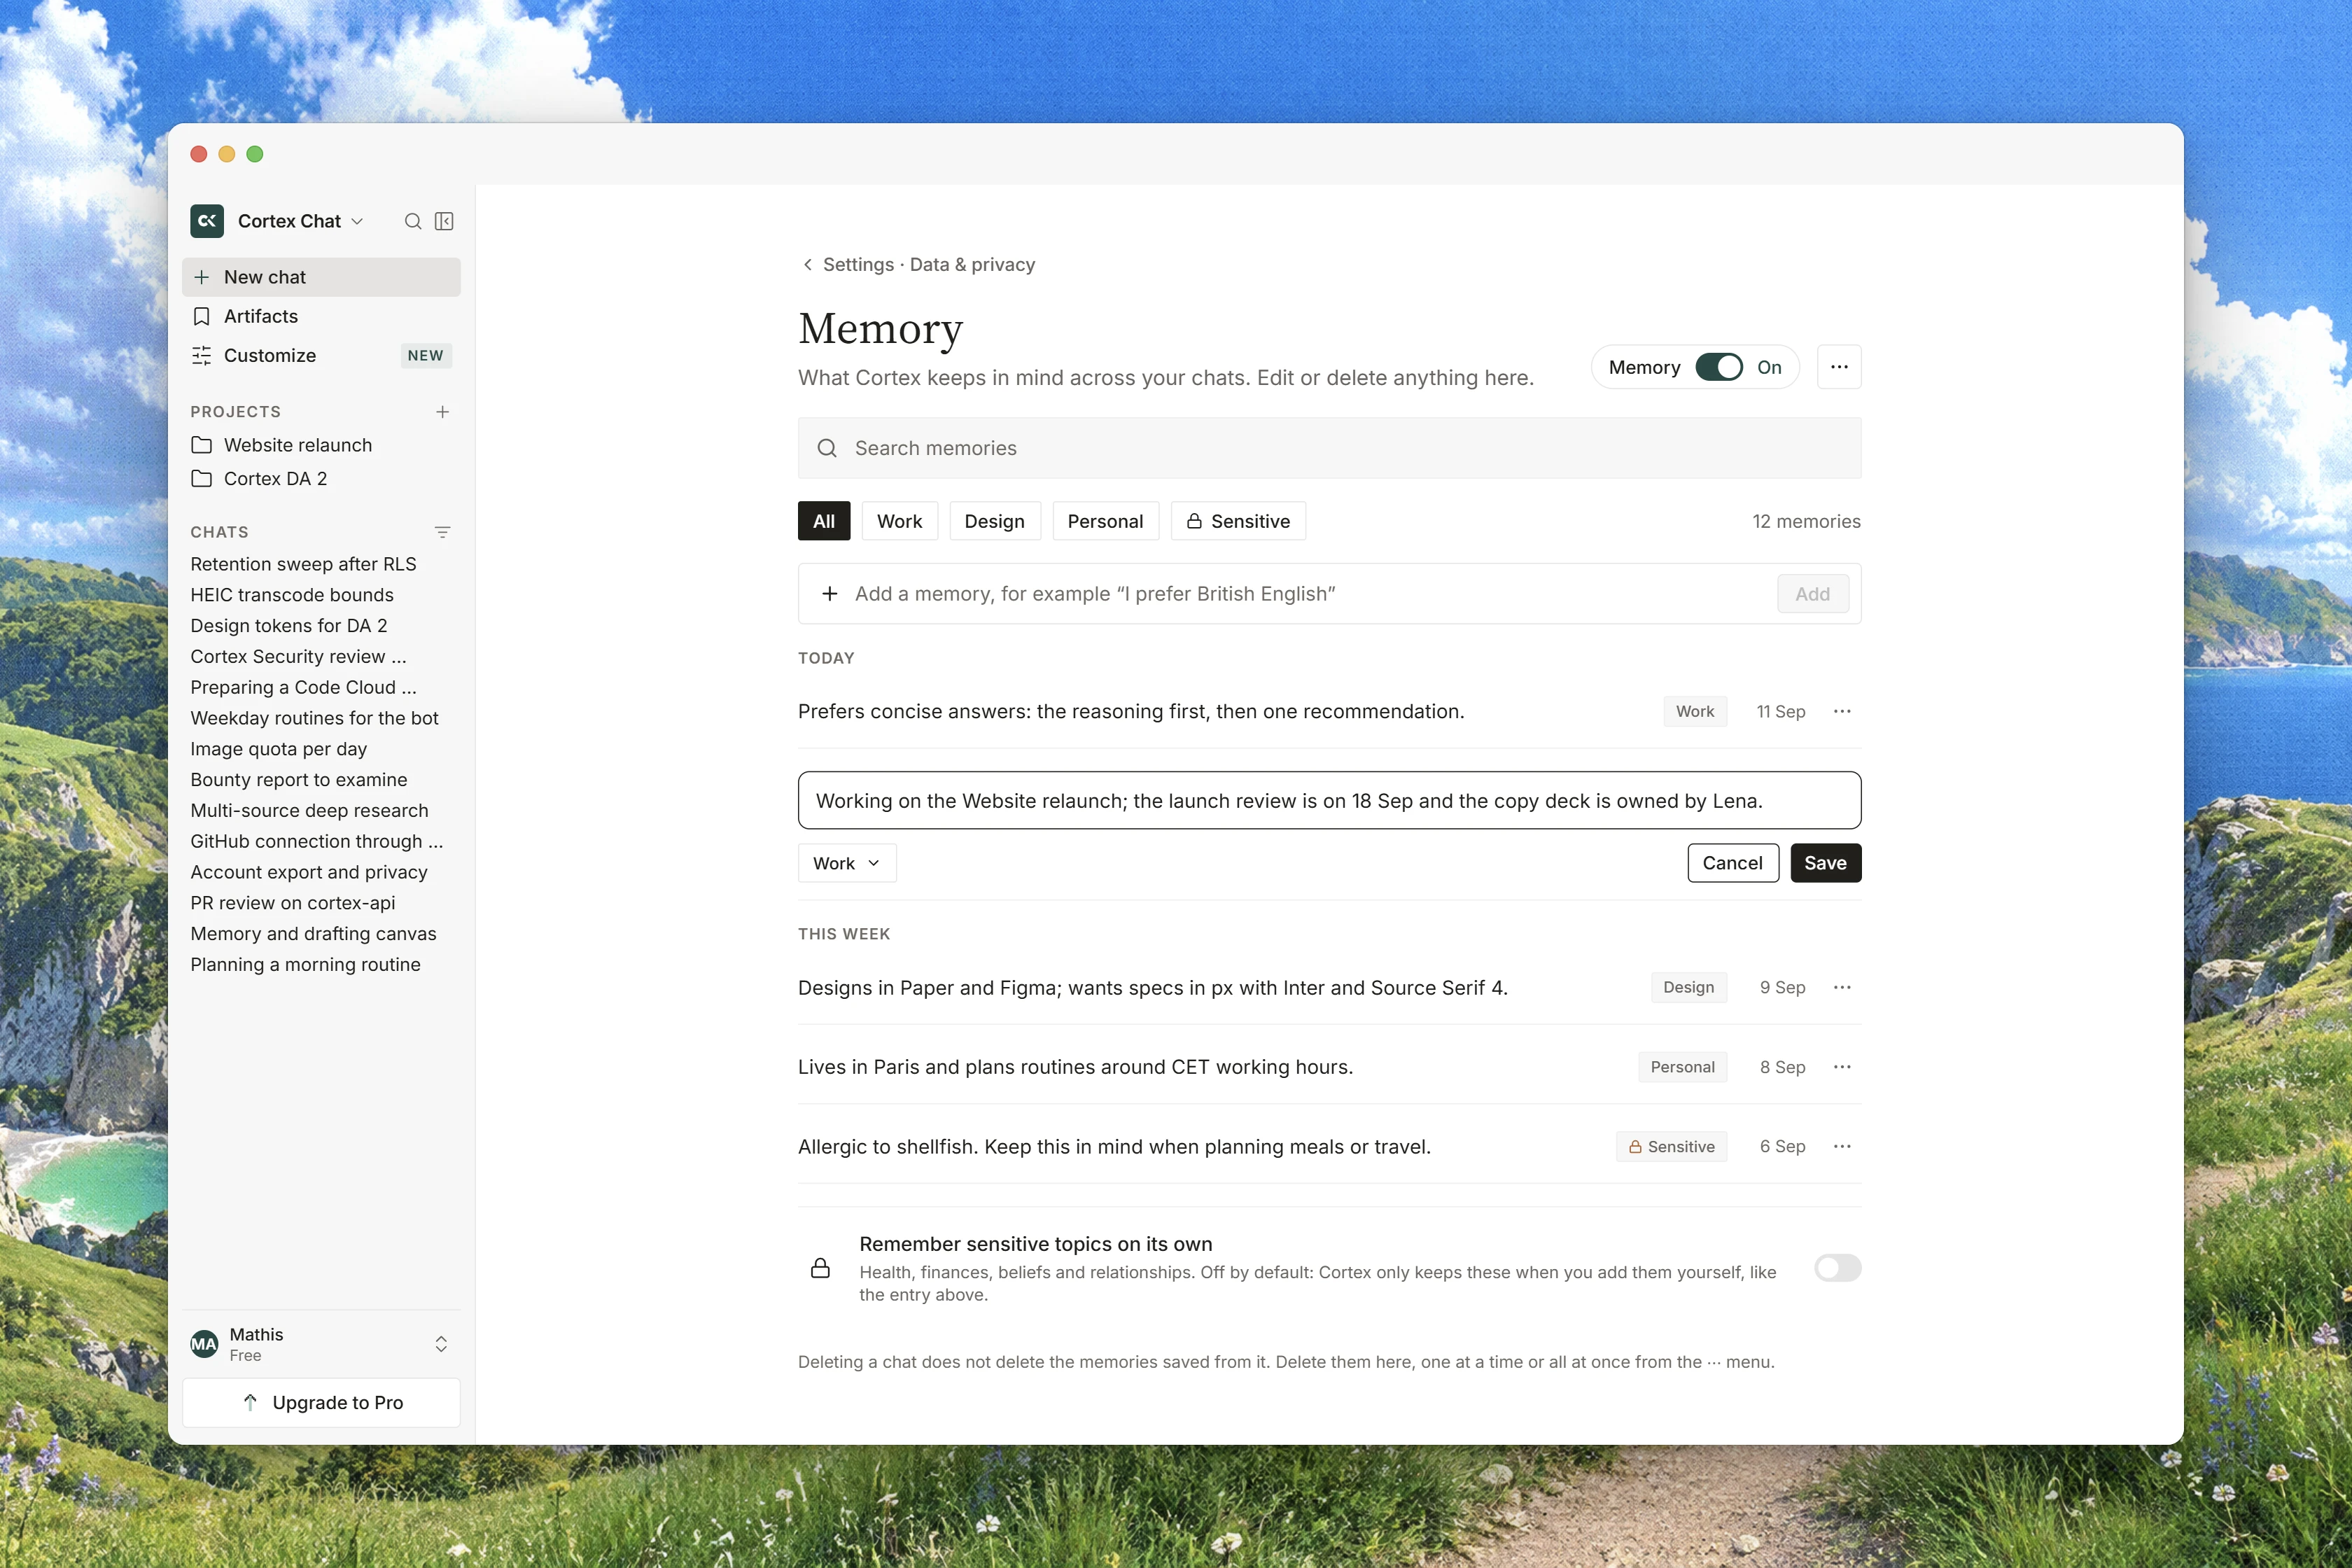
Task: Add a new project with the plus icon
Action: tap(443, 412)
